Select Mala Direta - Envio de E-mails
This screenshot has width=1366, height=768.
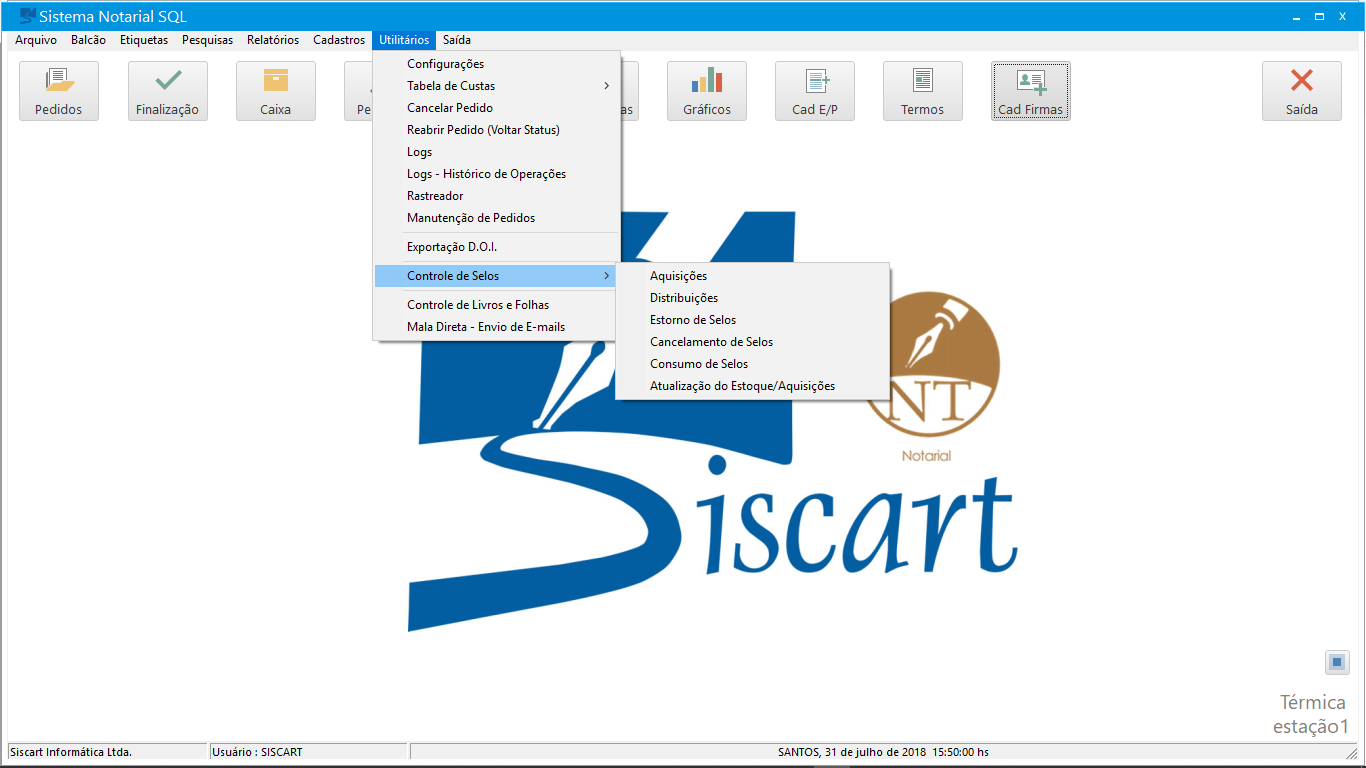pos(497,327)
